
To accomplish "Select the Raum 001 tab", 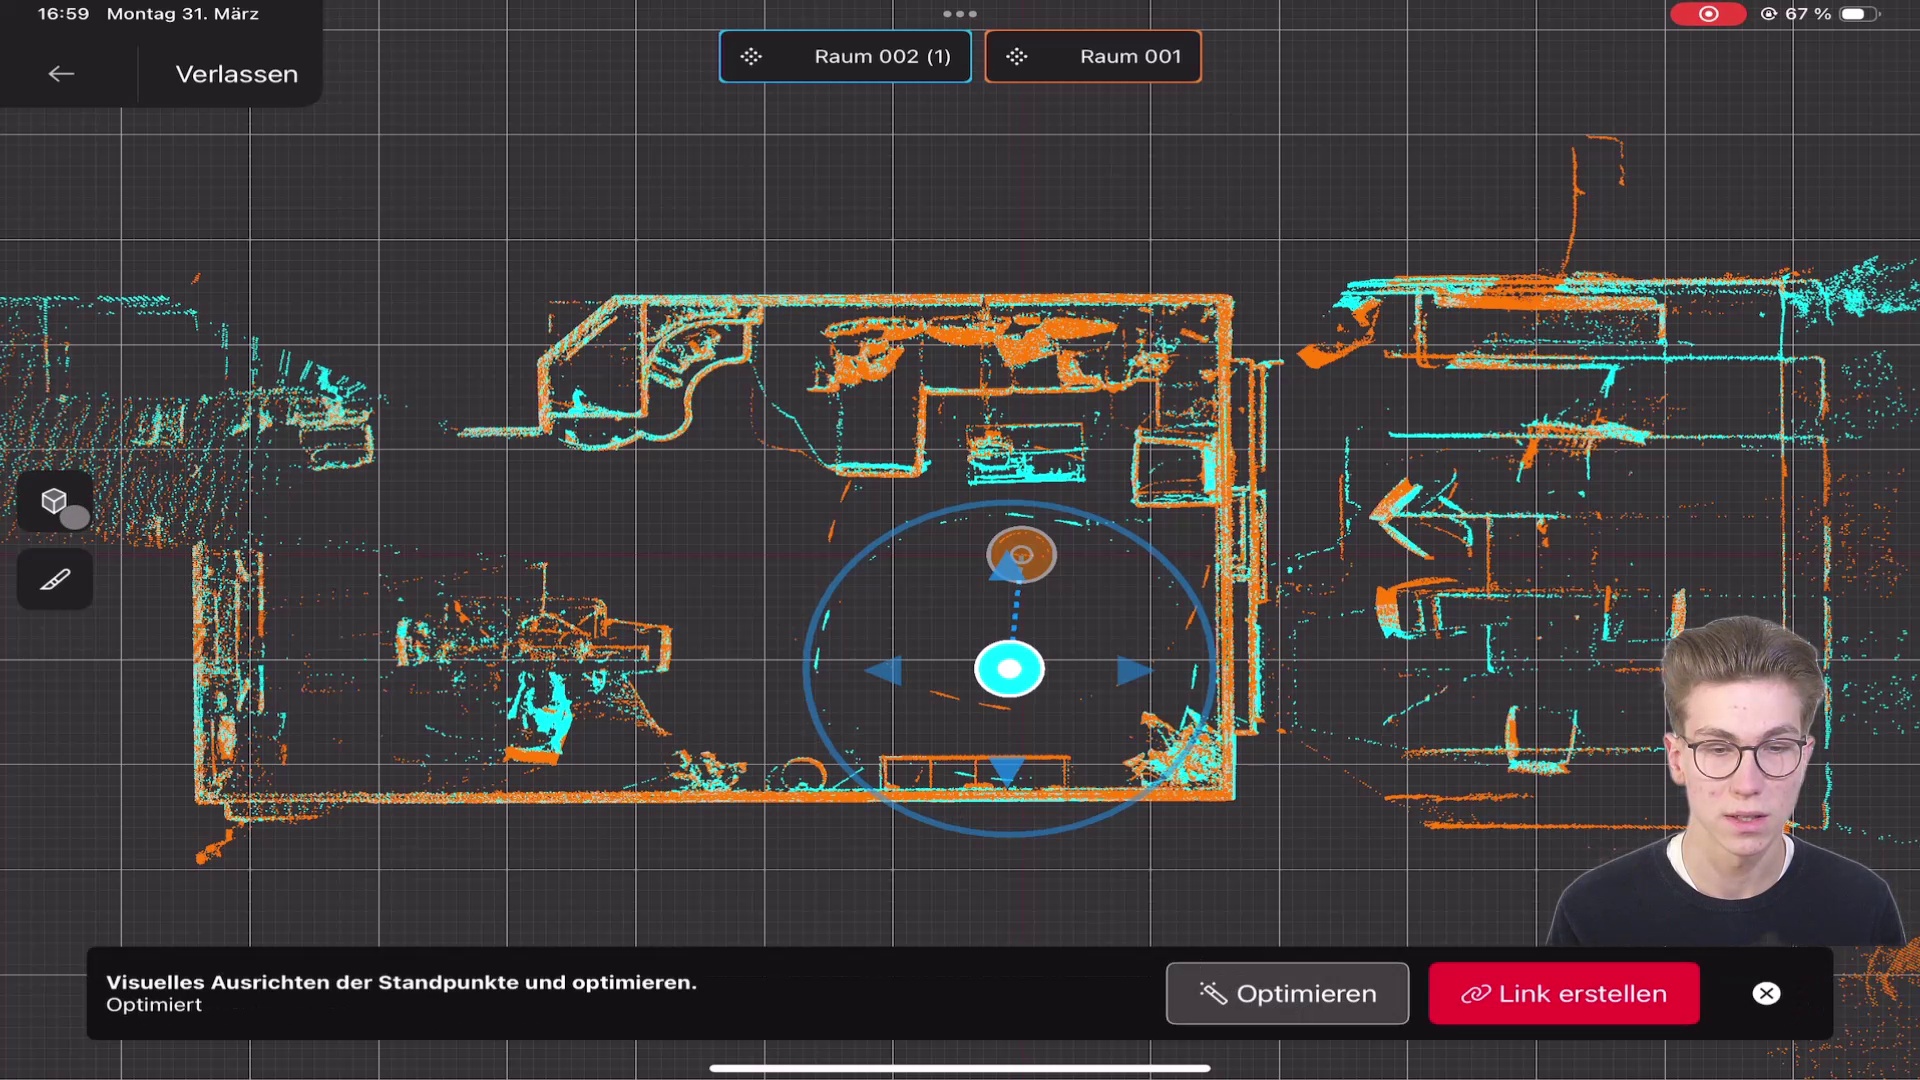I will pos(1093,57).
